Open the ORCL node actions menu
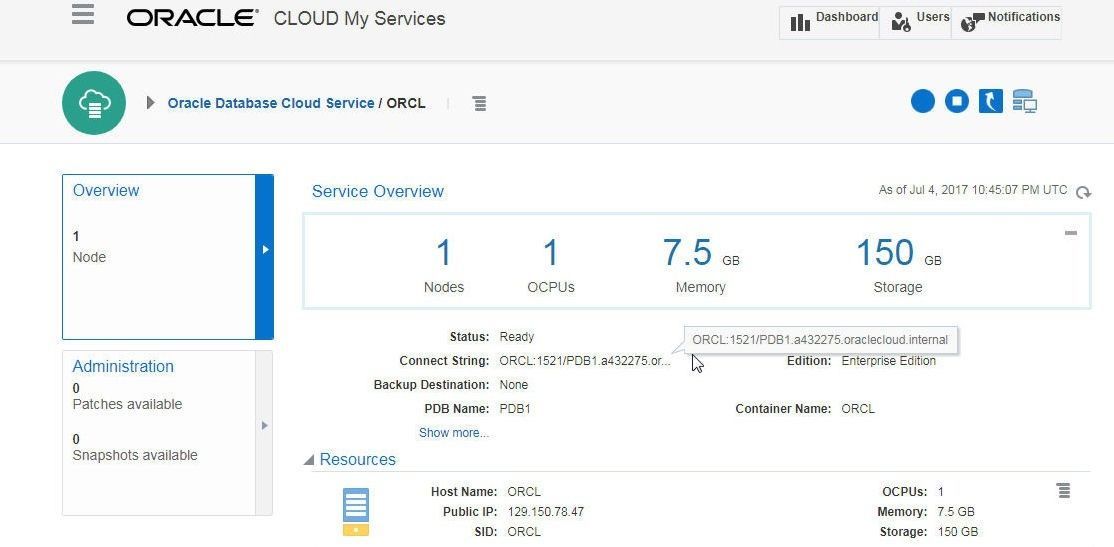1114x547 pixels. point(1064,490)
